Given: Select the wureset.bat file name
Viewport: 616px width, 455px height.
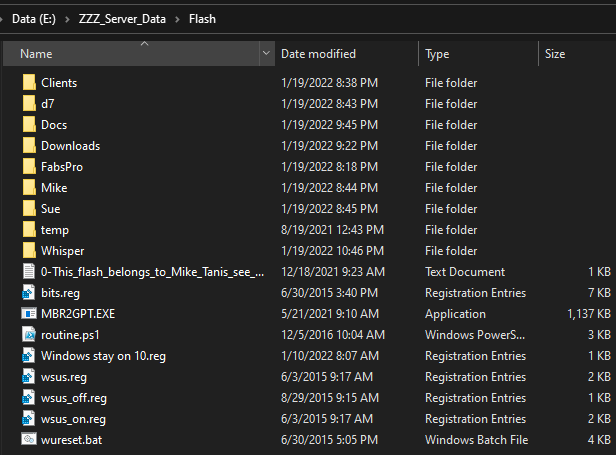Looking at the screenshot, I should tap(71, 440).
